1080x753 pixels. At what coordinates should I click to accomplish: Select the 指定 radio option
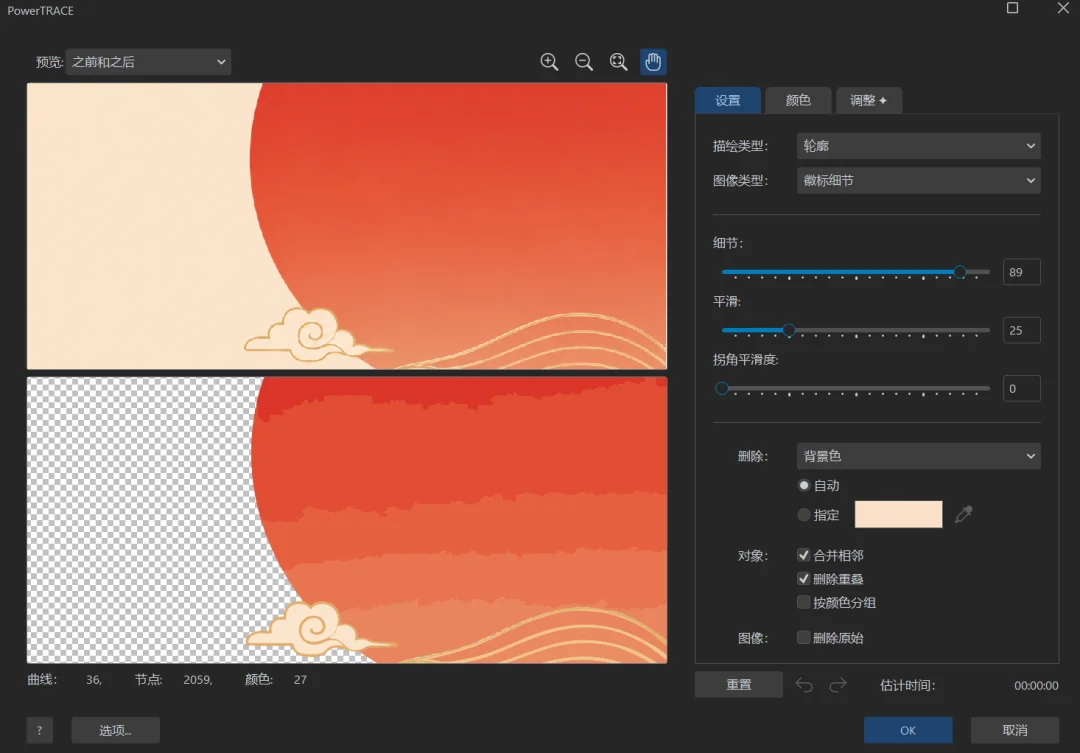tap(803, 515)
